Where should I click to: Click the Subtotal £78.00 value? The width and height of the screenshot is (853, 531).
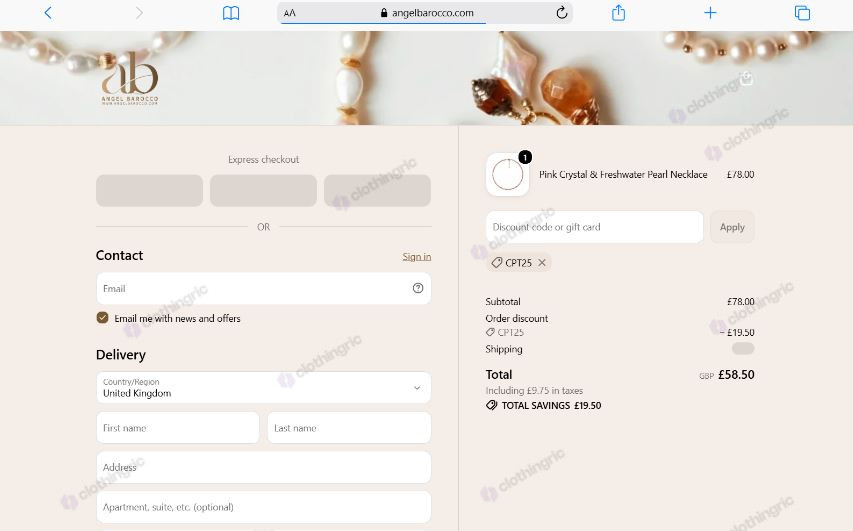tap(740, 301)
